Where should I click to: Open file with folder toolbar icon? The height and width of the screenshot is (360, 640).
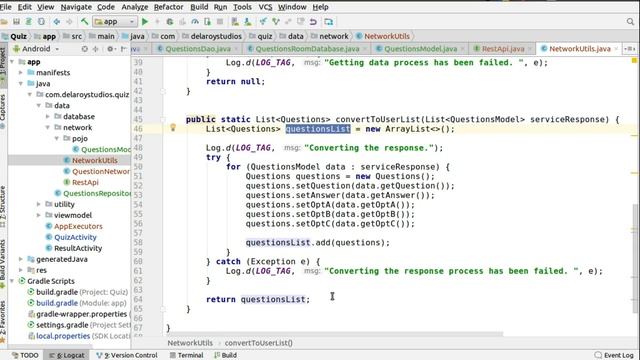coord(4,22)
